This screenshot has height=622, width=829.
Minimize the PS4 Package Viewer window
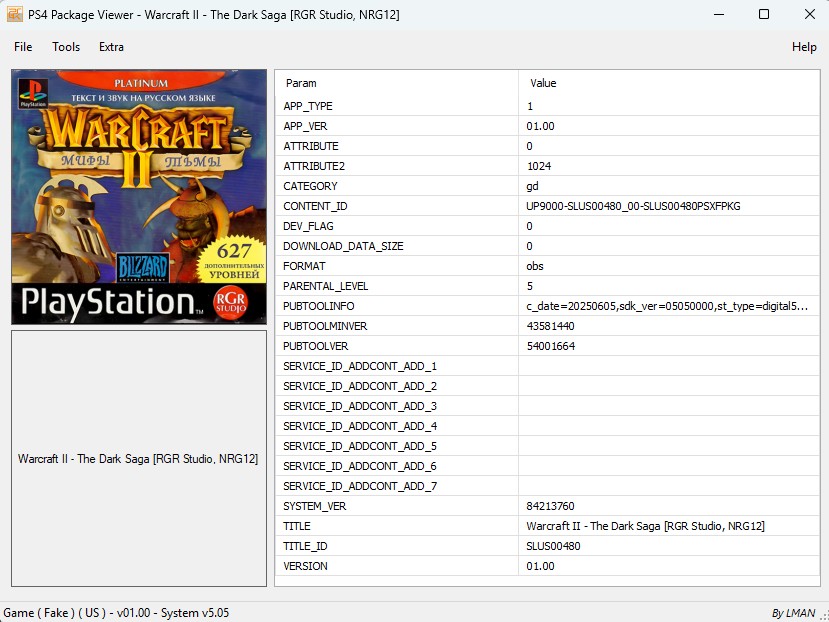[719, 14]
